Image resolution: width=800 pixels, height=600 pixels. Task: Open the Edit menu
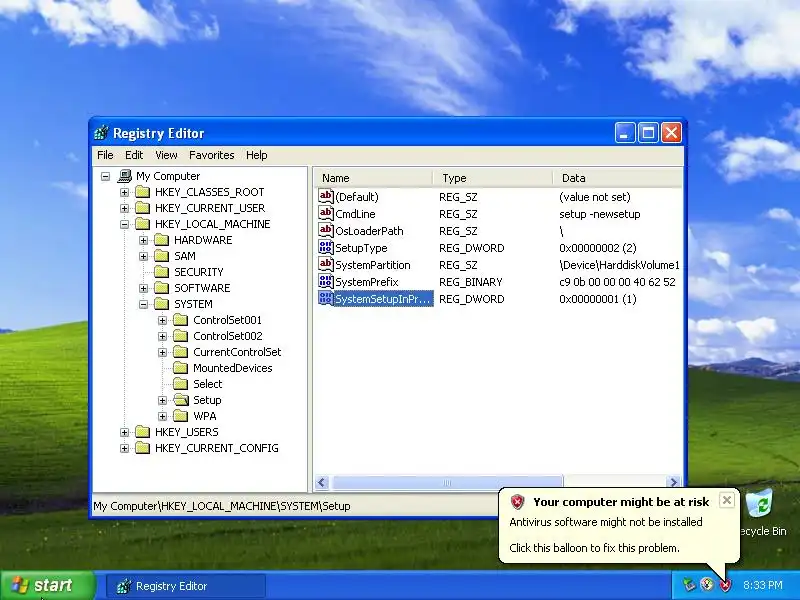(x=134, y=155)
